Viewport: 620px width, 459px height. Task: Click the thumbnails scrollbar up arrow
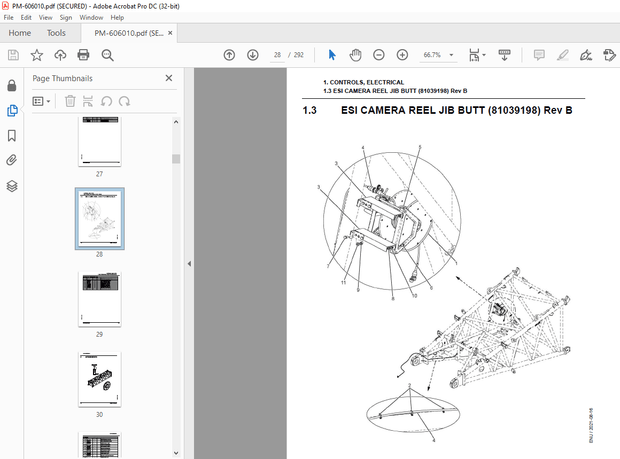coord(176,122)
